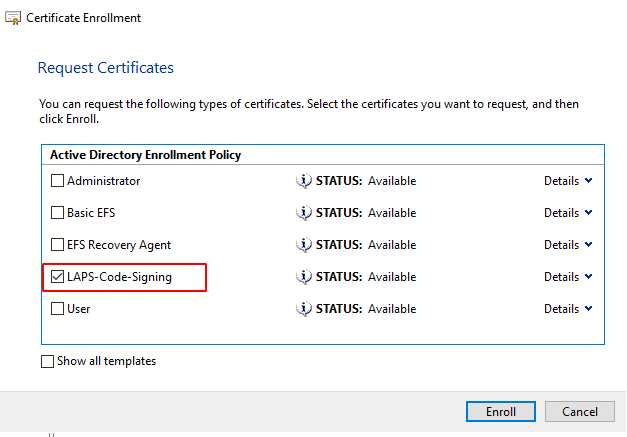The image size is (627, 437).
Task: Click the info icon for EFS Recovery Agent
Action: [x=304, y=245]
